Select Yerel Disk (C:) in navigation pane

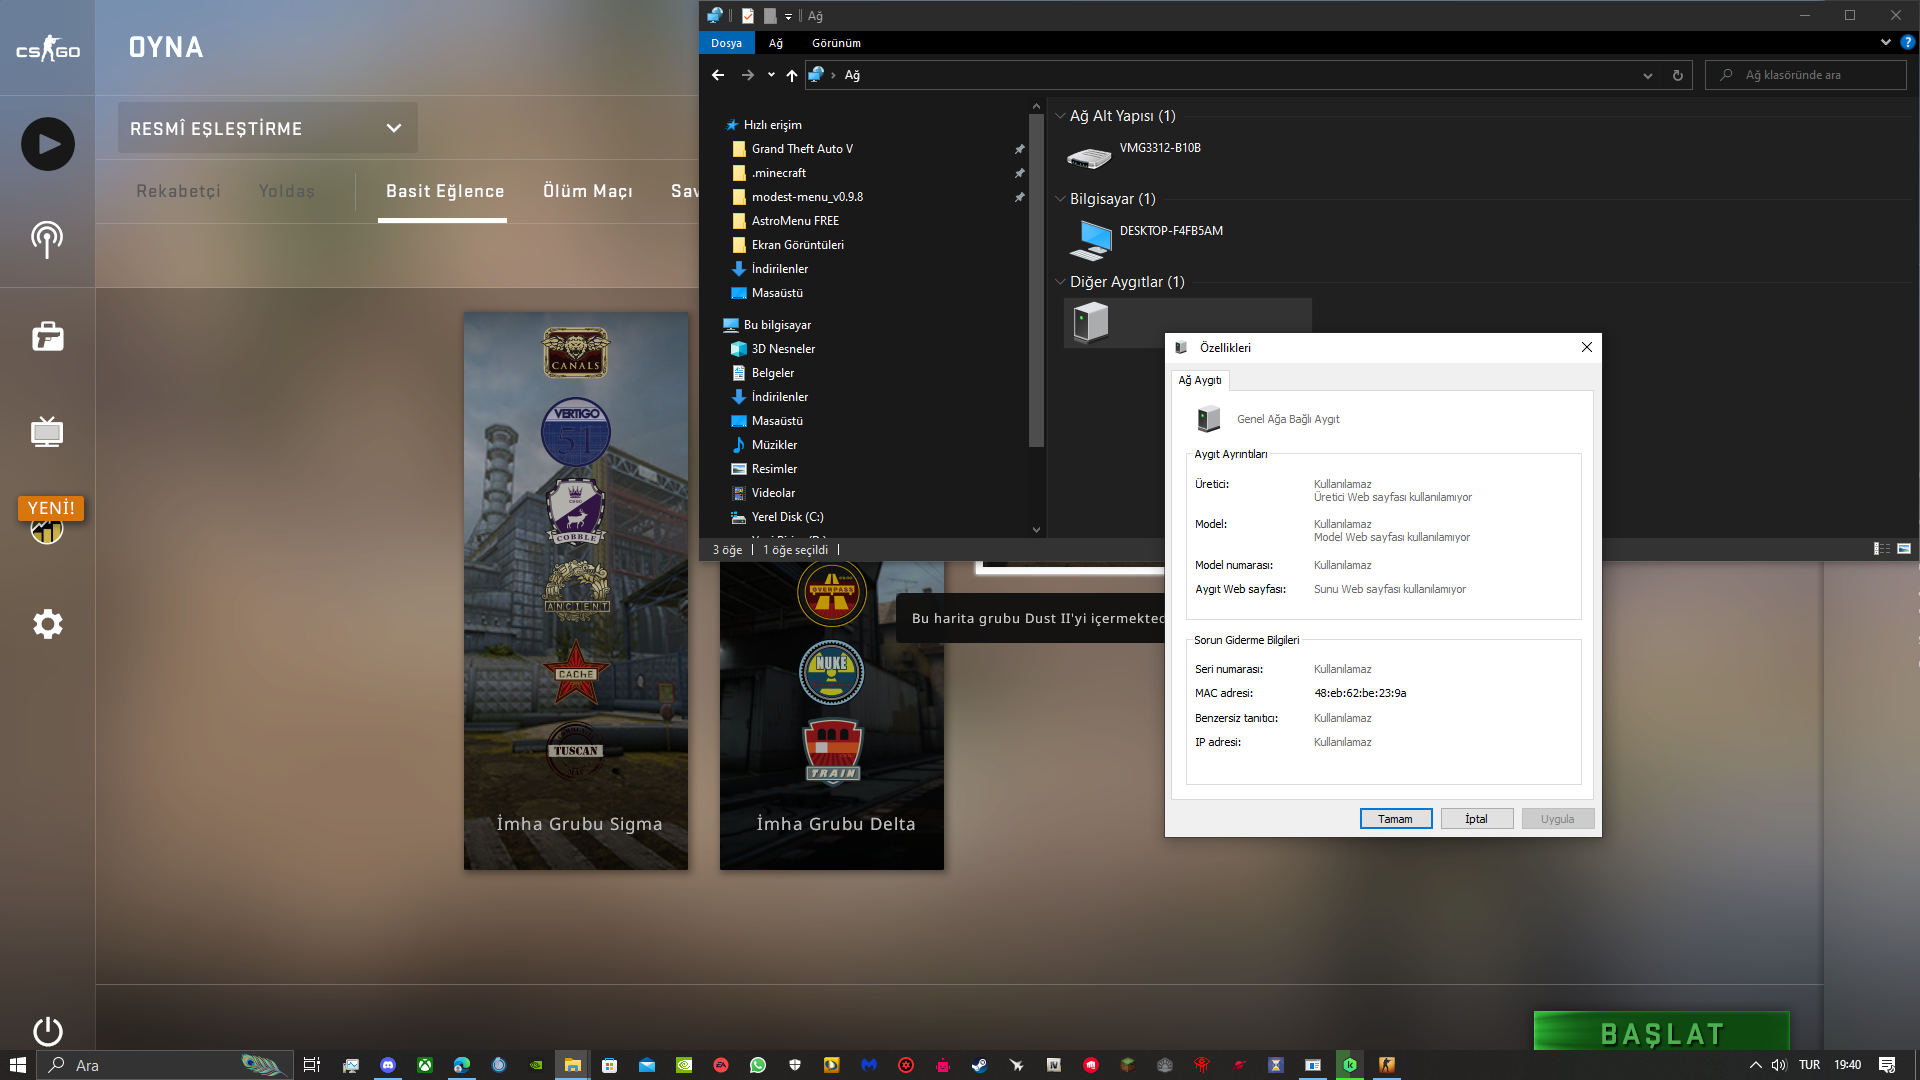click(787, 517)
